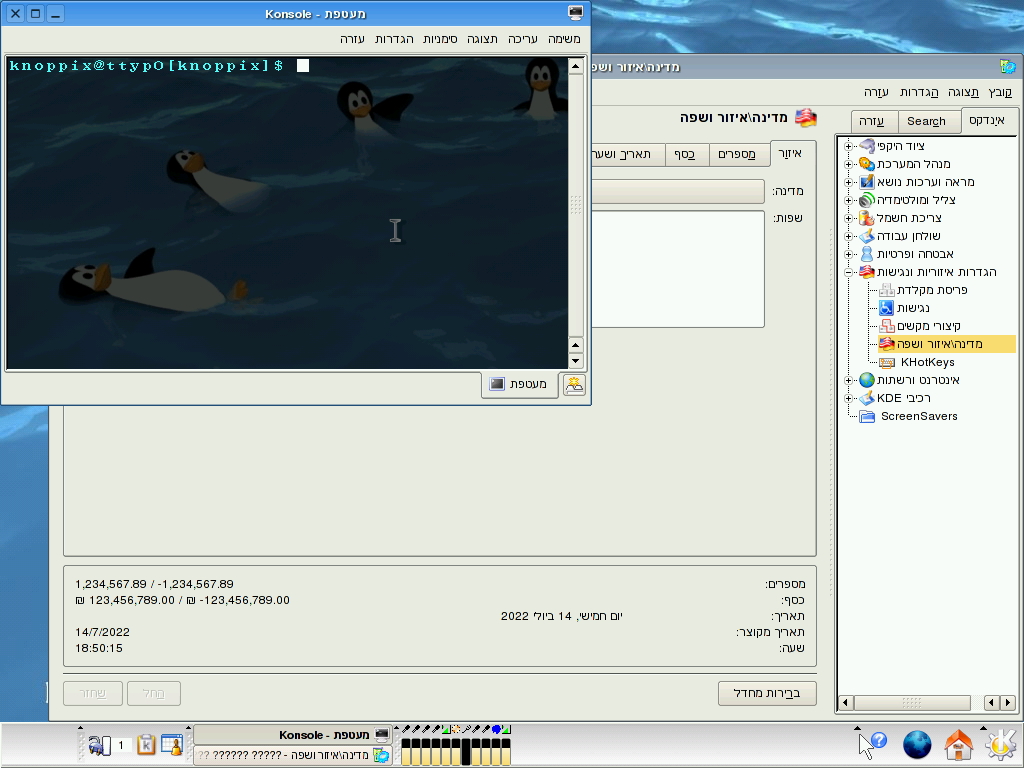
Task: Click the שחזר reset button
Action: [x=93, y=694]
